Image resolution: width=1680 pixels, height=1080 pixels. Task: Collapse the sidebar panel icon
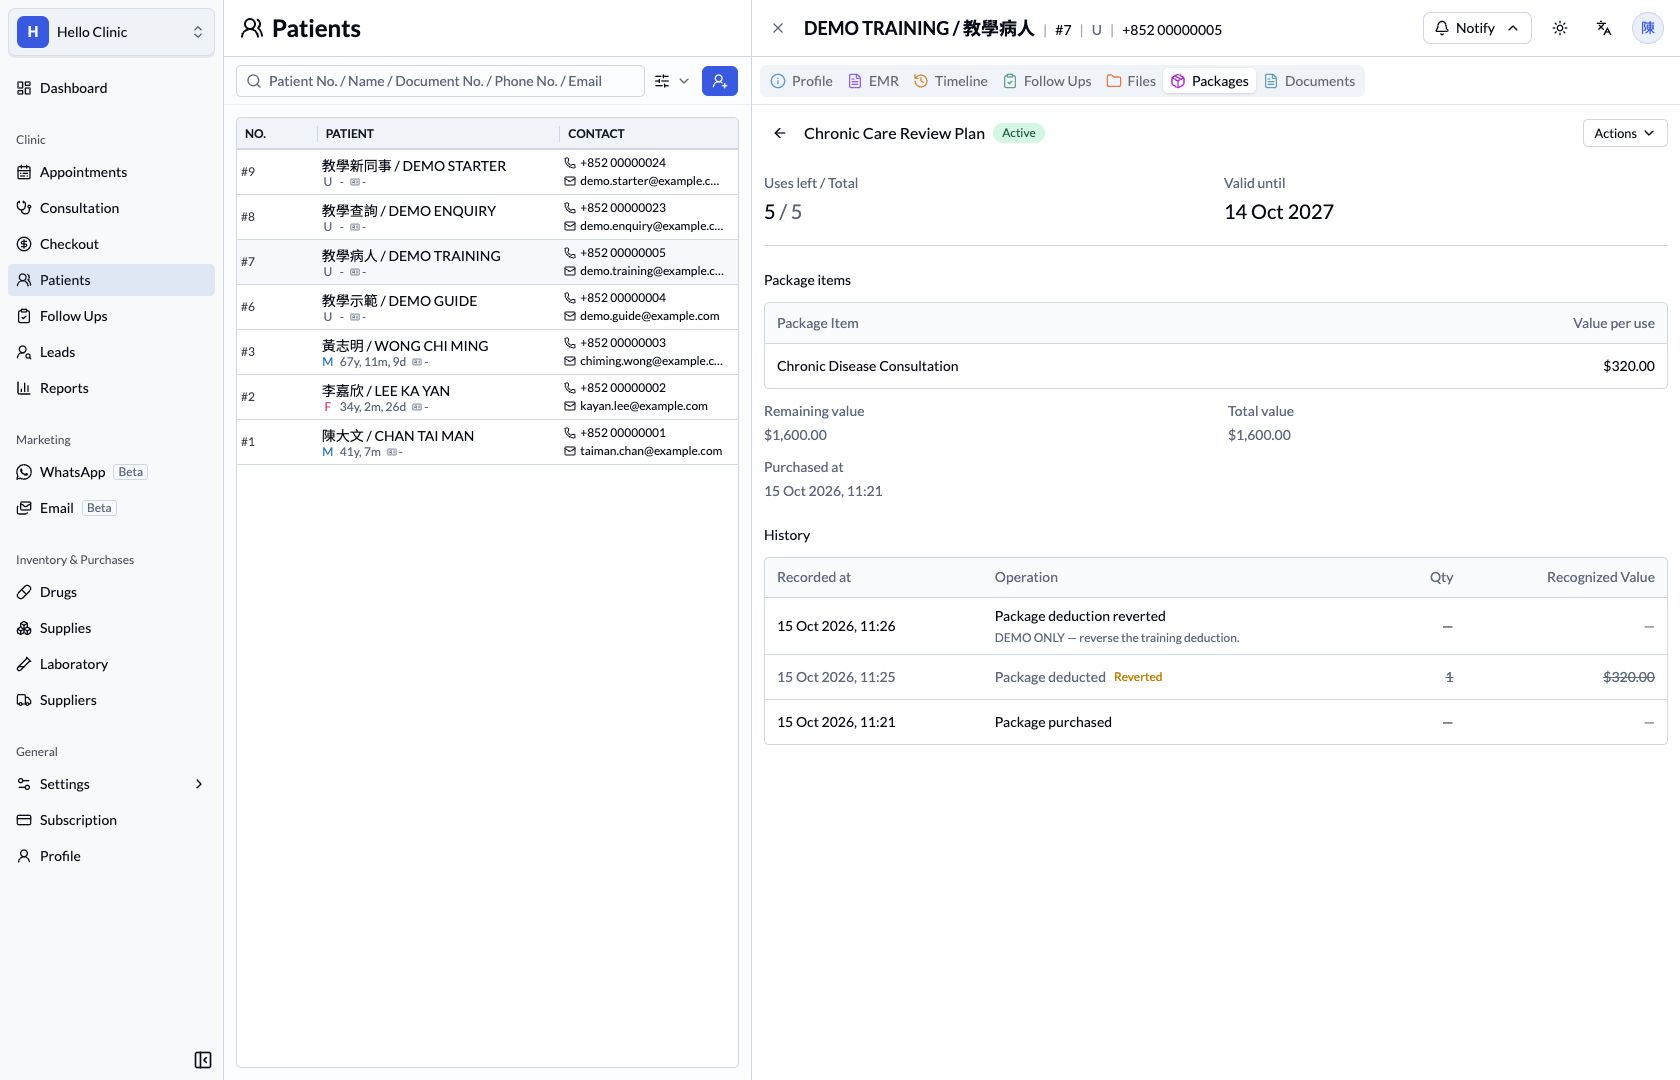(x=203, y=1060)
